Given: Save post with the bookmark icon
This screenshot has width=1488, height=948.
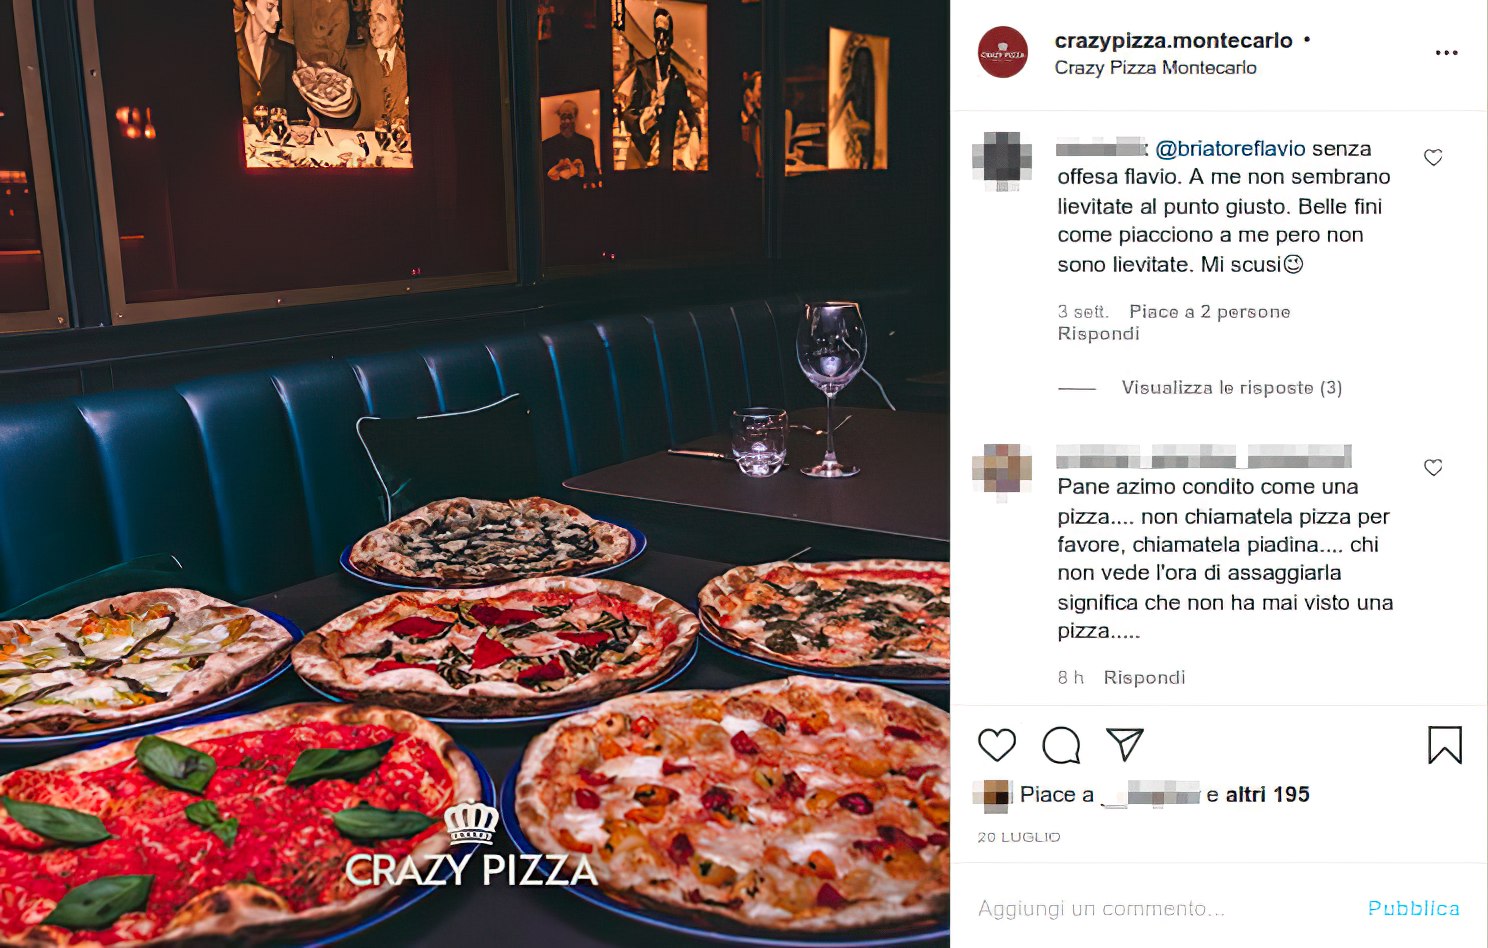Looking at the screenshot, I should pyautogui.click(x=1445, y=745).
